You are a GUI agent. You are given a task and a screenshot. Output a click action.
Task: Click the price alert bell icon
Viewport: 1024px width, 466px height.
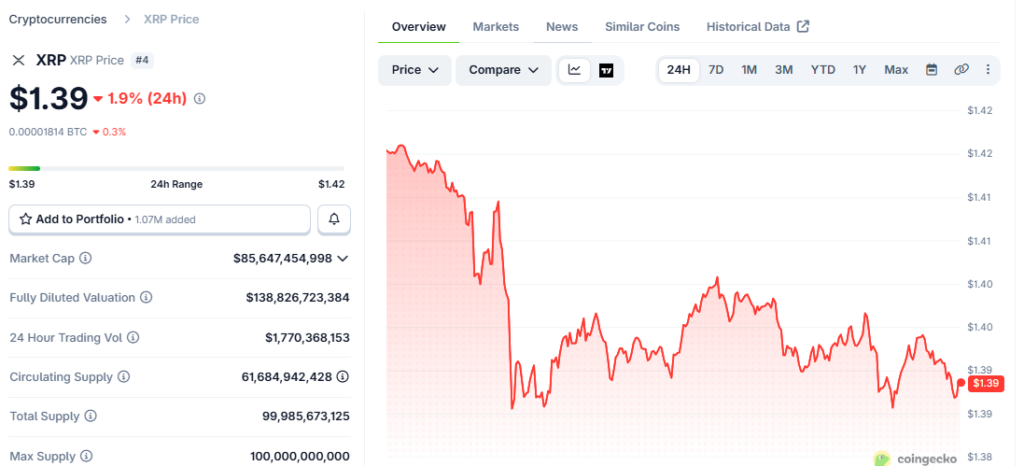click(x=334, y=219)
